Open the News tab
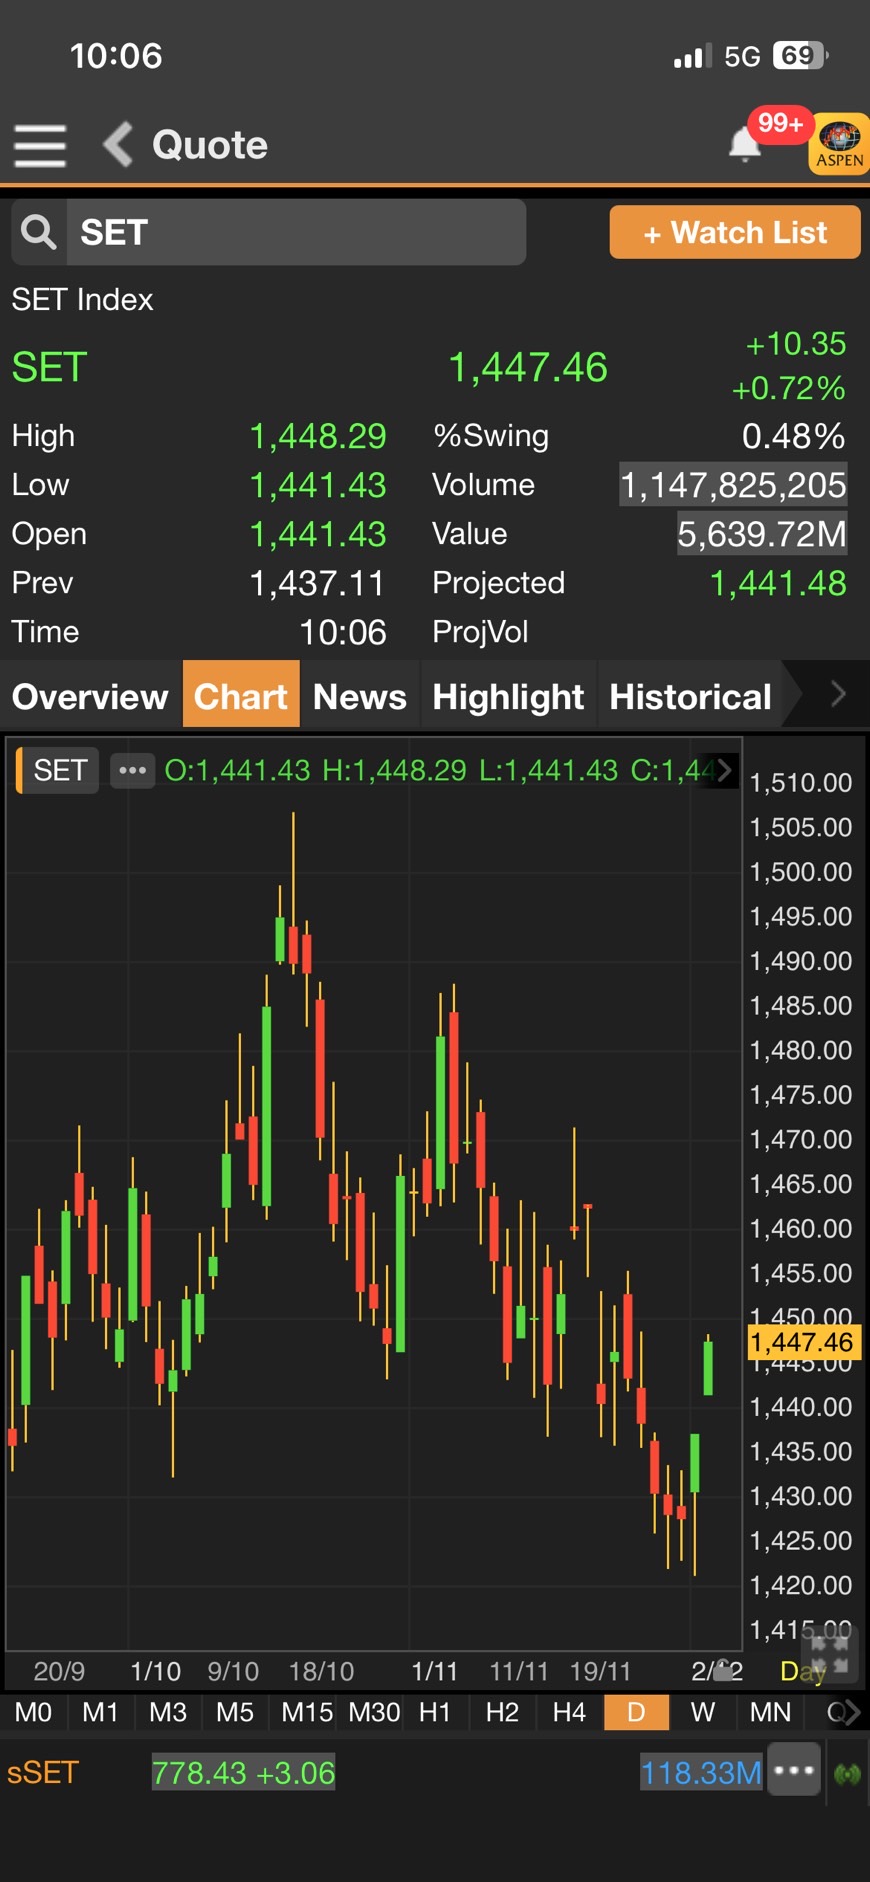The image size is (870, 1882). click(360, 696)
